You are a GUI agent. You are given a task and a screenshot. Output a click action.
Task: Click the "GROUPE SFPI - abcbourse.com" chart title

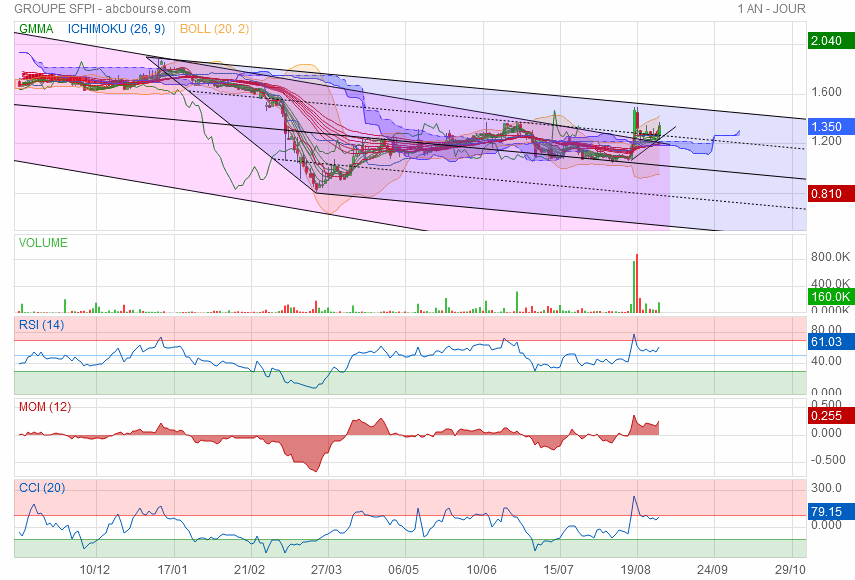coord(103,9)
